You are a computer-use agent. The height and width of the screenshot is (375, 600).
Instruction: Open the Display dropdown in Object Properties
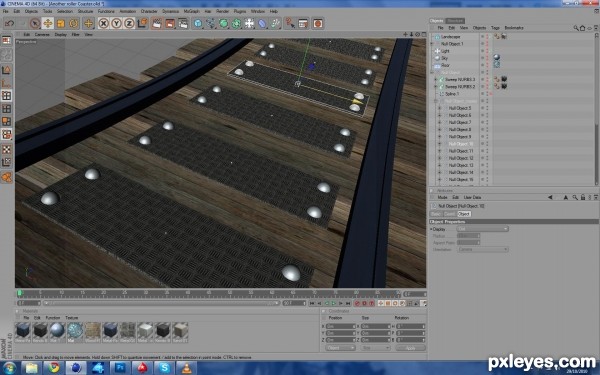(x=482, y=229)
